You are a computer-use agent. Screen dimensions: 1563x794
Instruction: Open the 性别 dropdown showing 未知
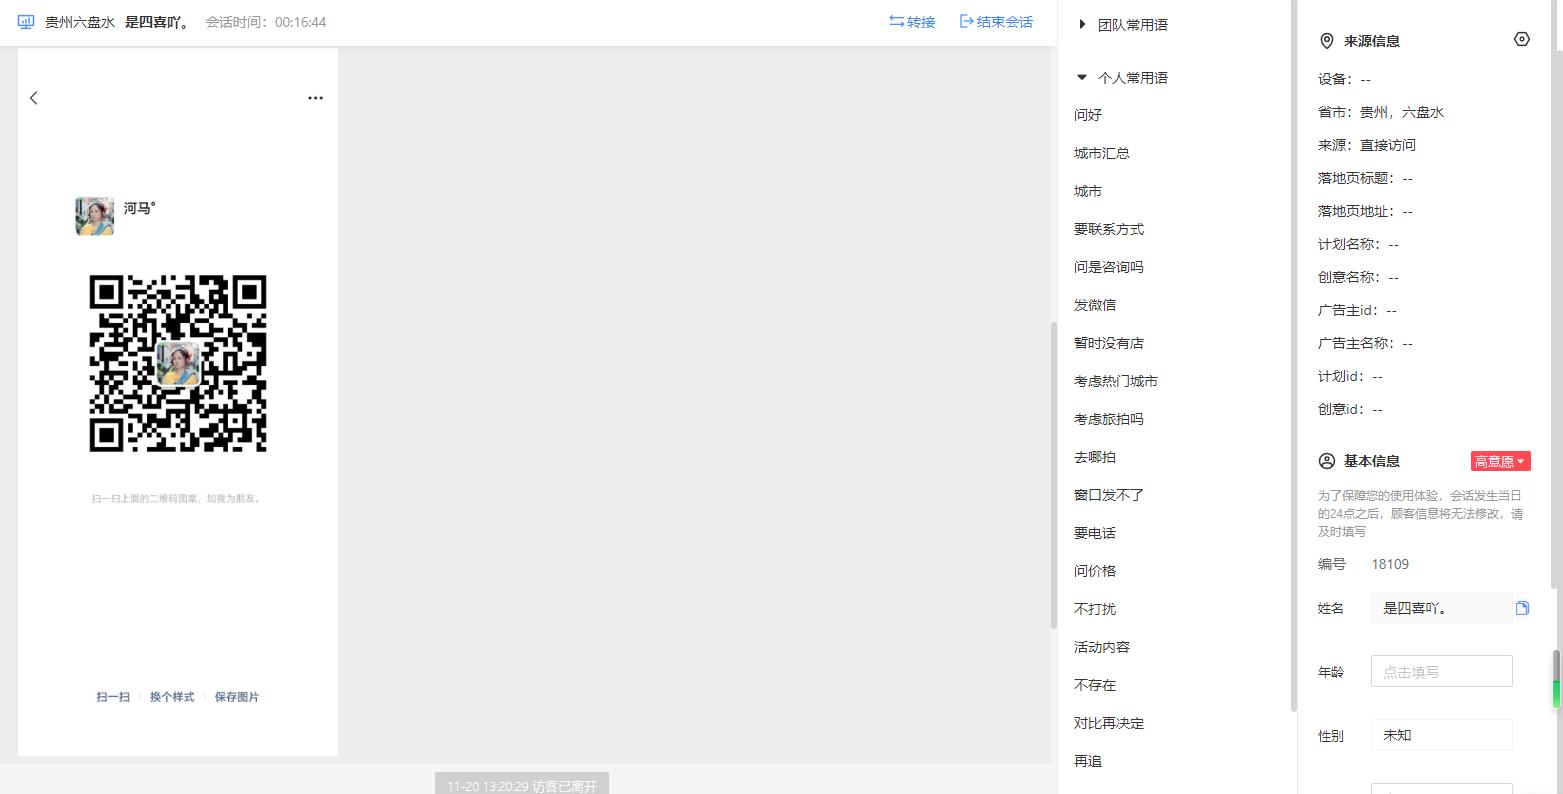(1441, 735)
